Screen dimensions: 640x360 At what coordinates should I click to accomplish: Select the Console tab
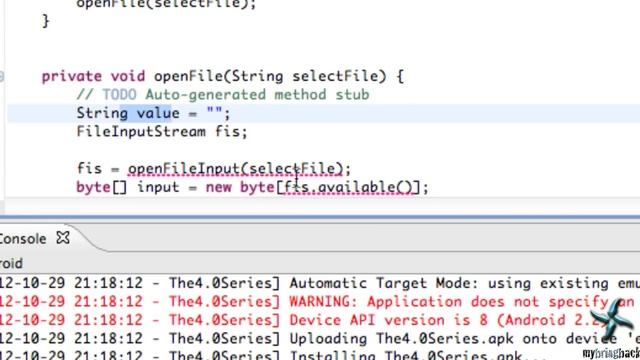pyautogui.click(x=23, y=239)
